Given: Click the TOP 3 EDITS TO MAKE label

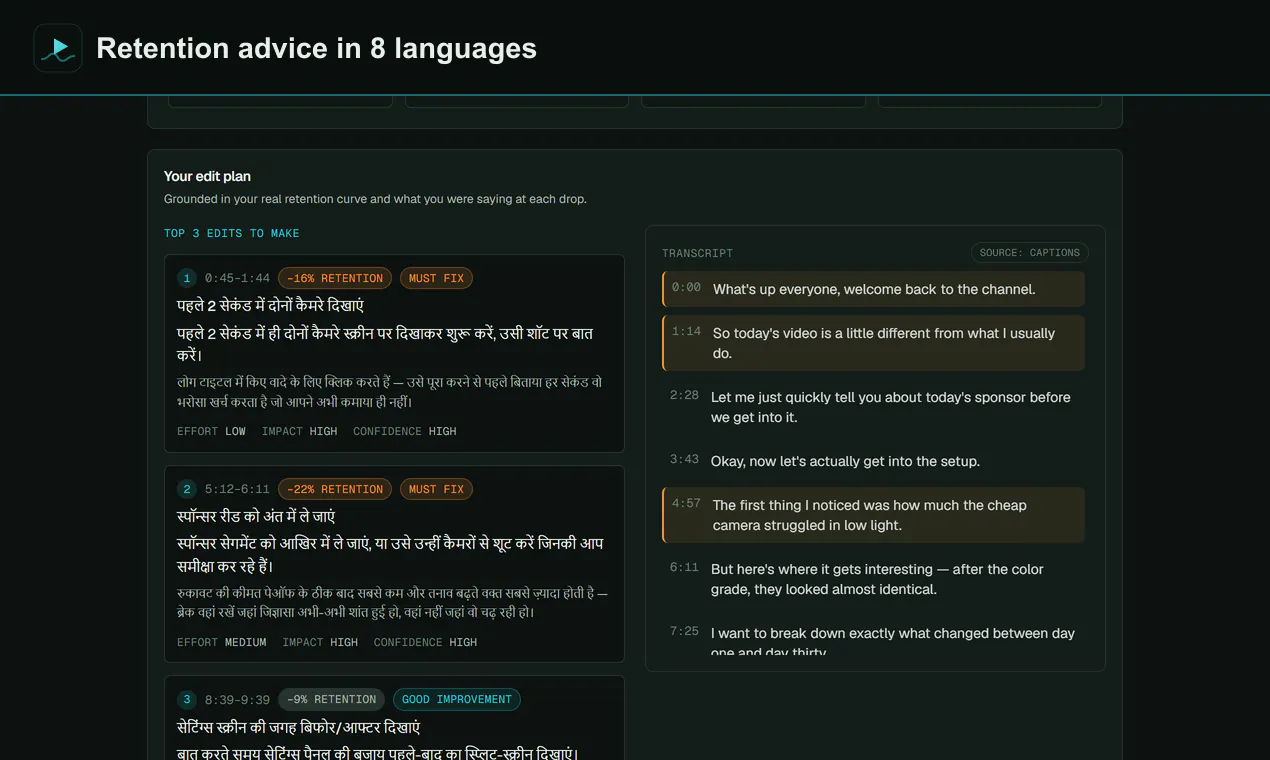Looking at the screenshot, I should (232, 233).
